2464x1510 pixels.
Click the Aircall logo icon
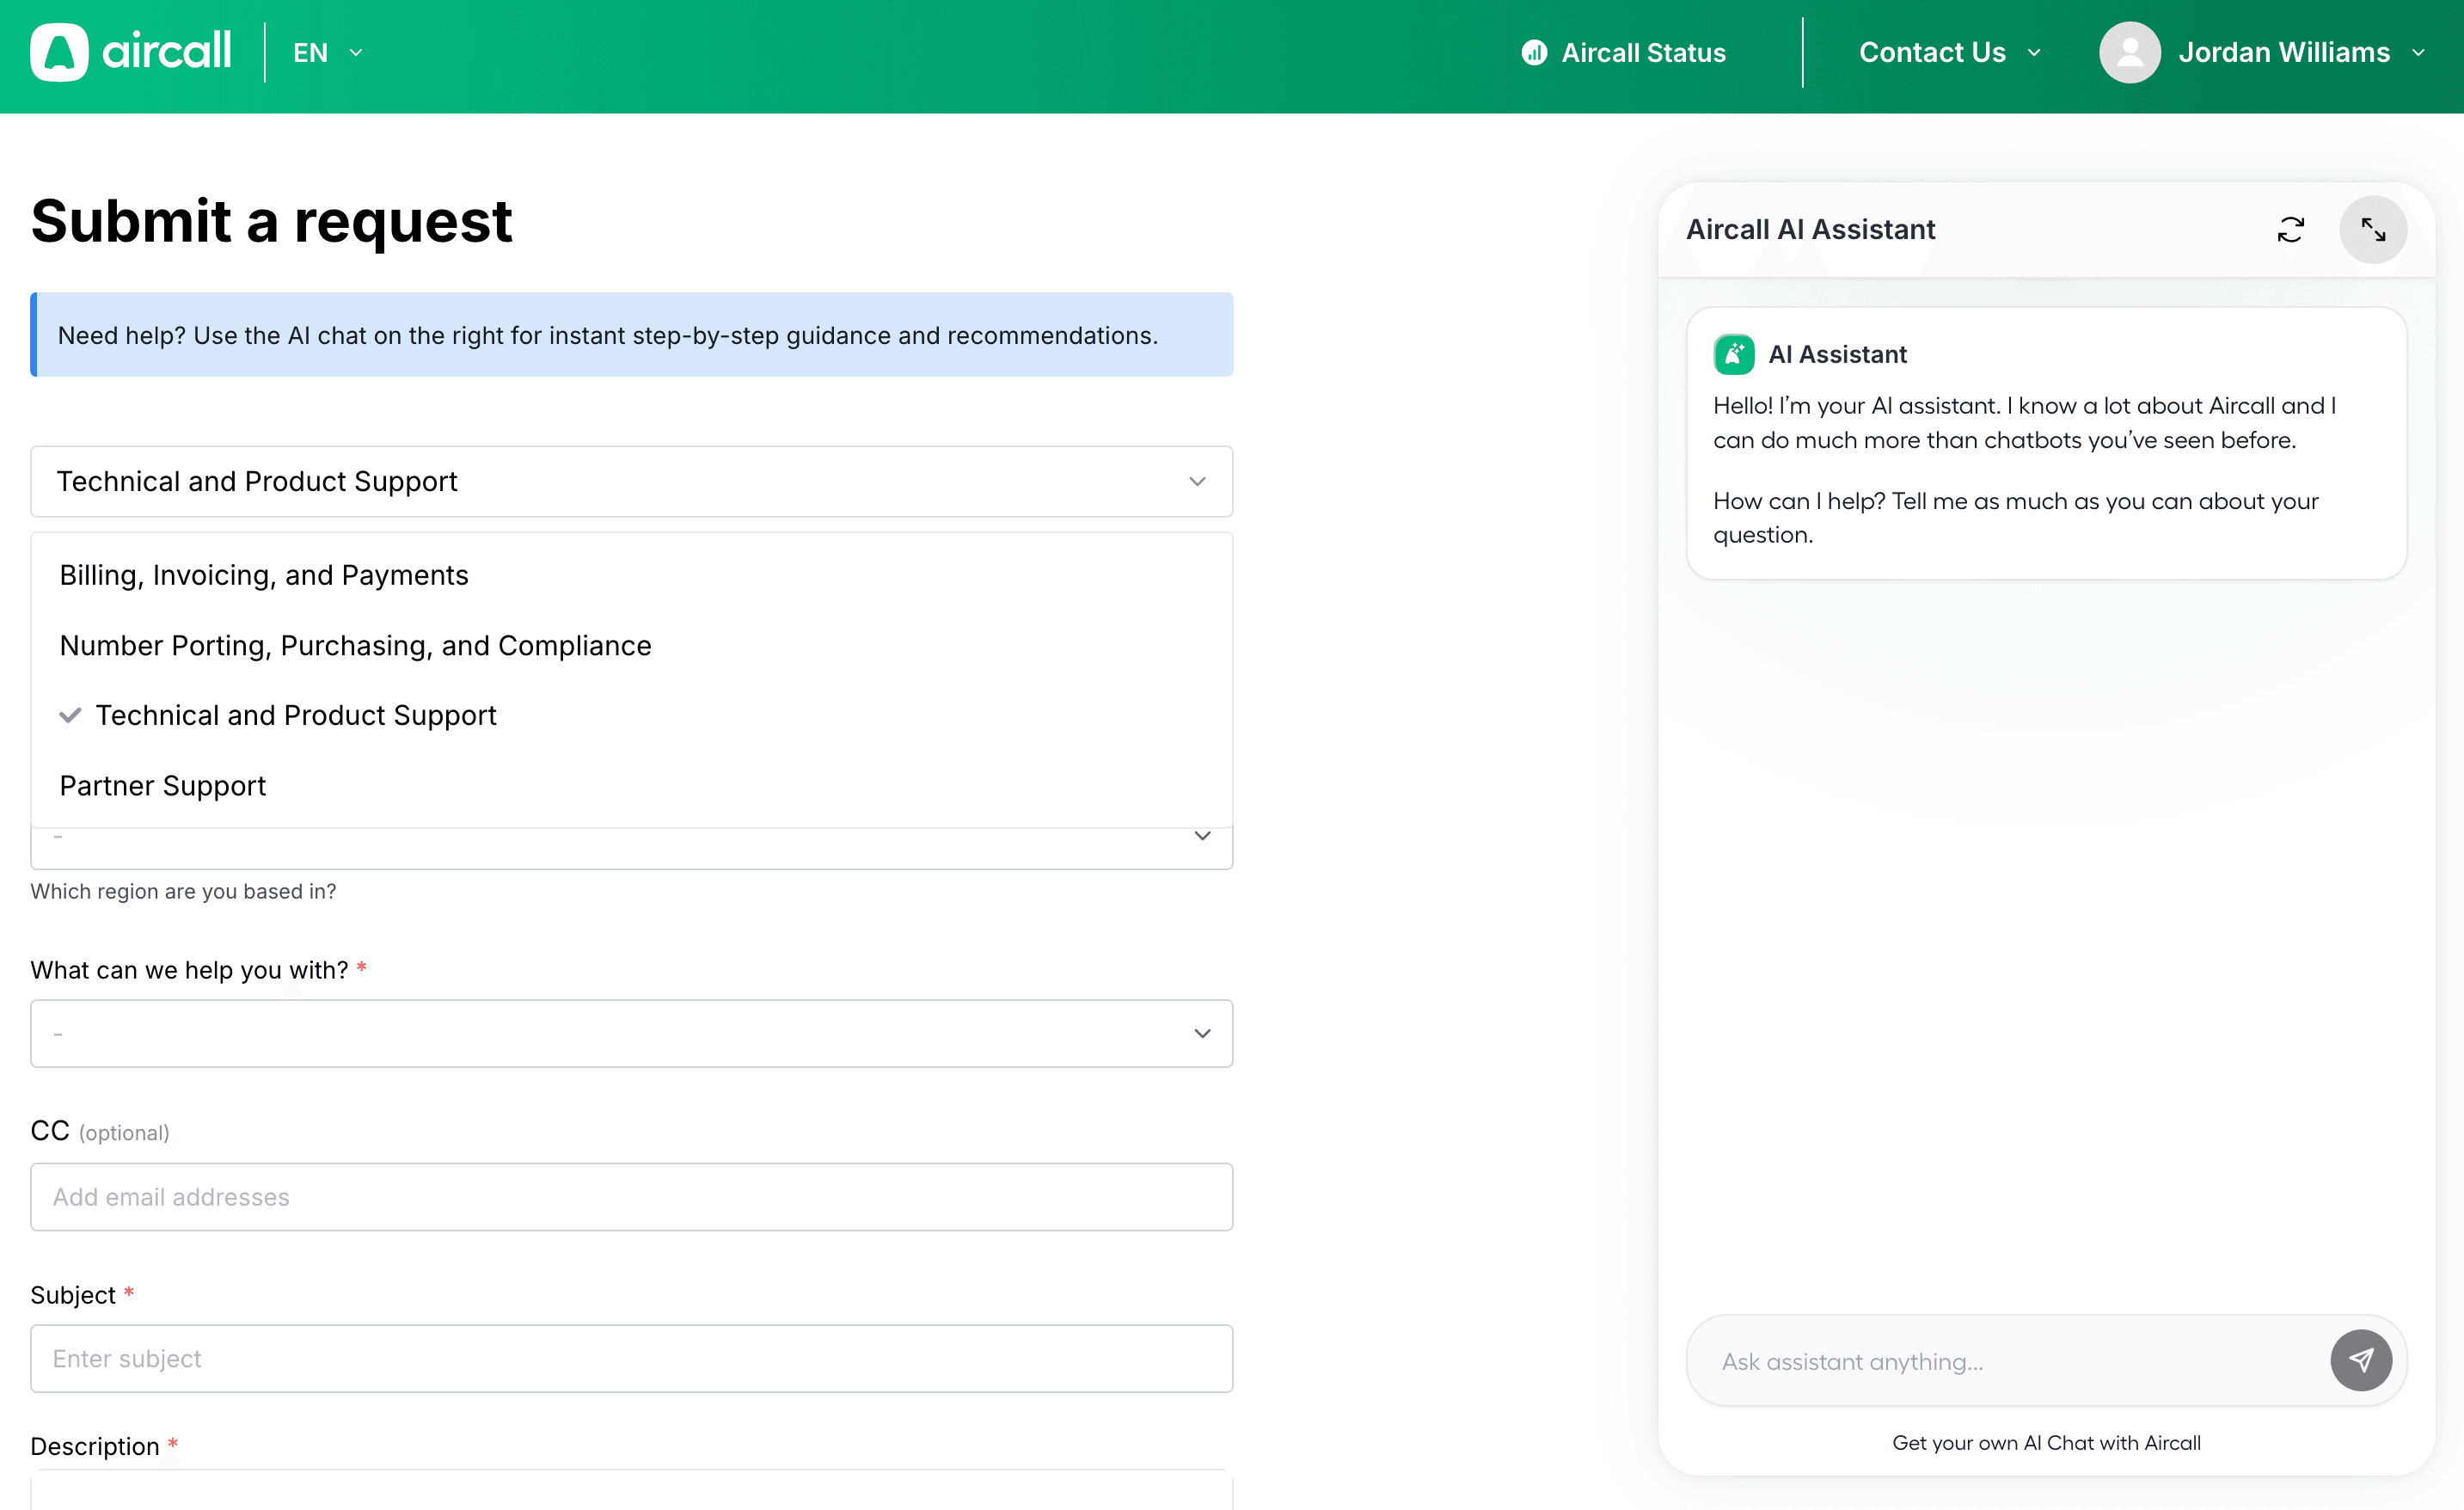(x=59, y=52)
